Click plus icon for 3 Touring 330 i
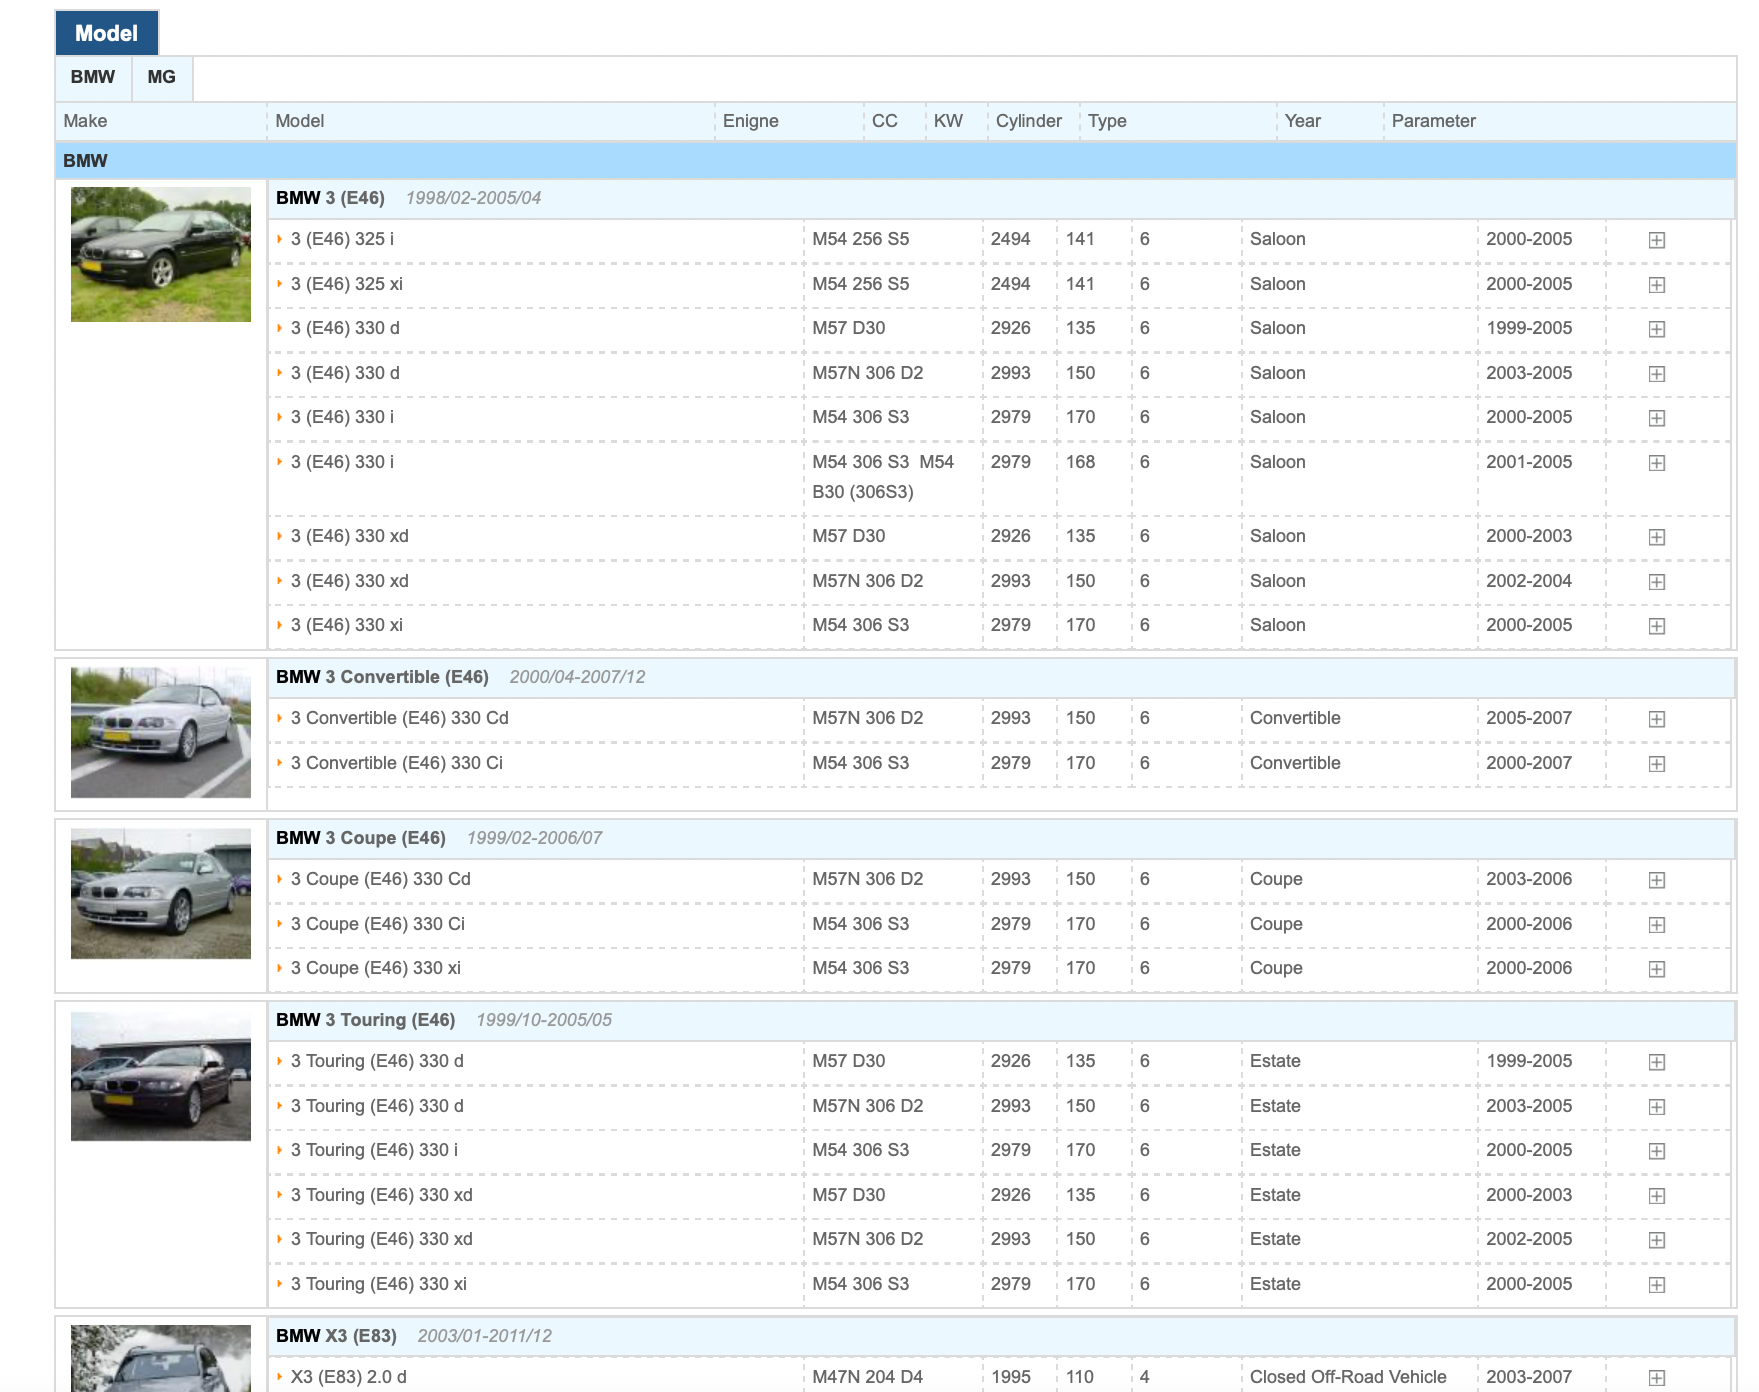 1656,1151
